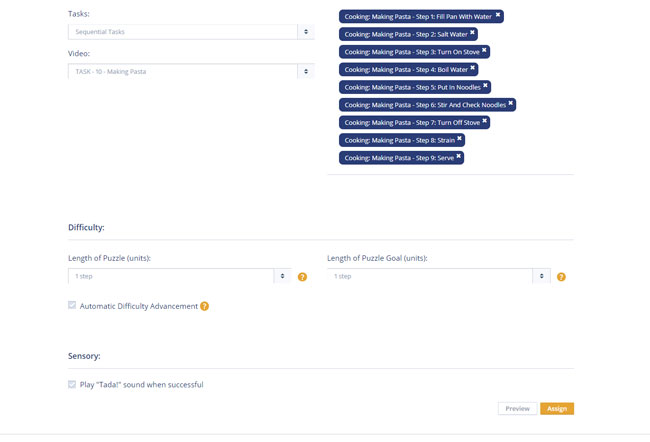Open the Sequential Tasks dropdown
The image size is (650, 442).
(x=191, y=32)
